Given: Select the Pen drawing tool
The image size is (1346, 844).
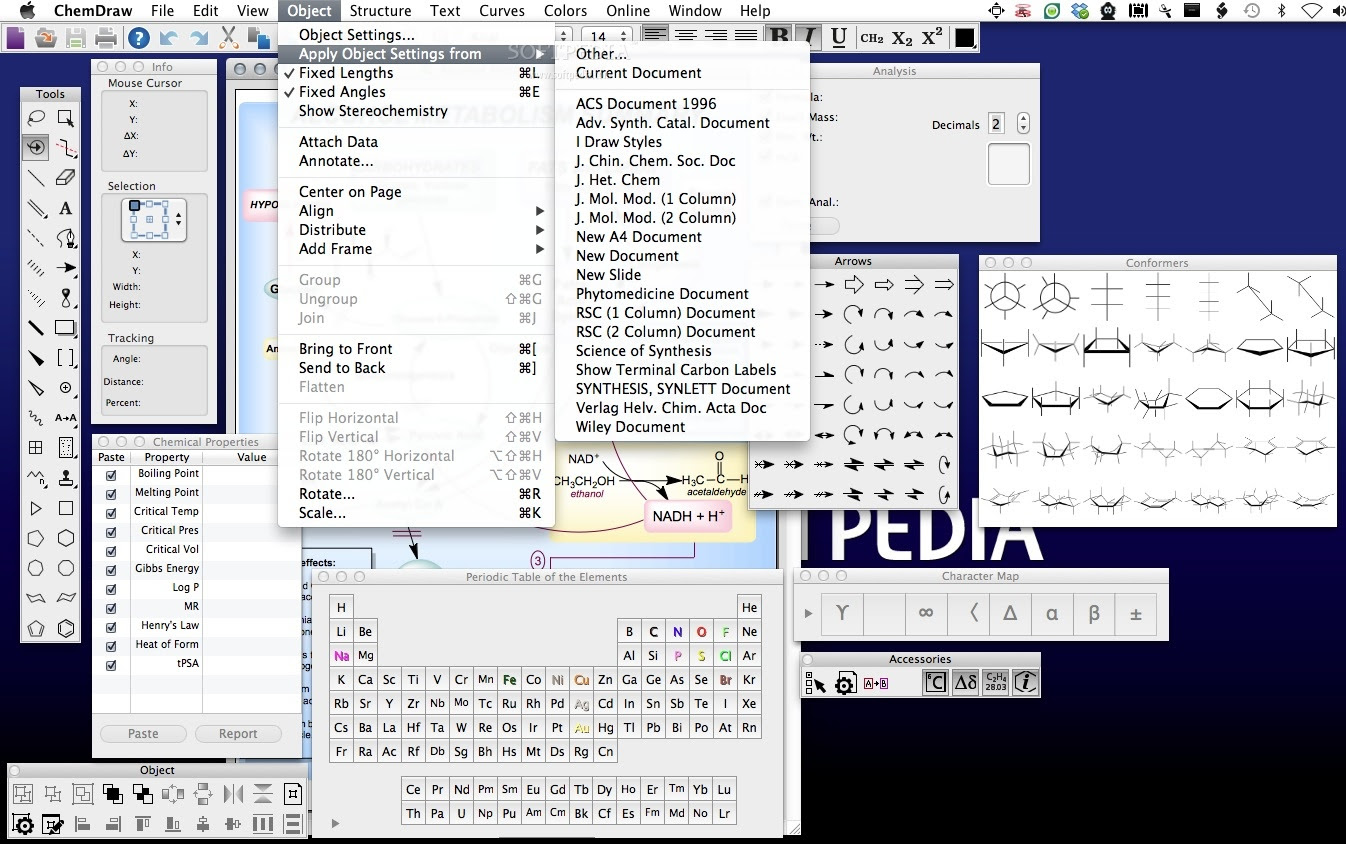Looking at the screenshot, I should 66,238.
